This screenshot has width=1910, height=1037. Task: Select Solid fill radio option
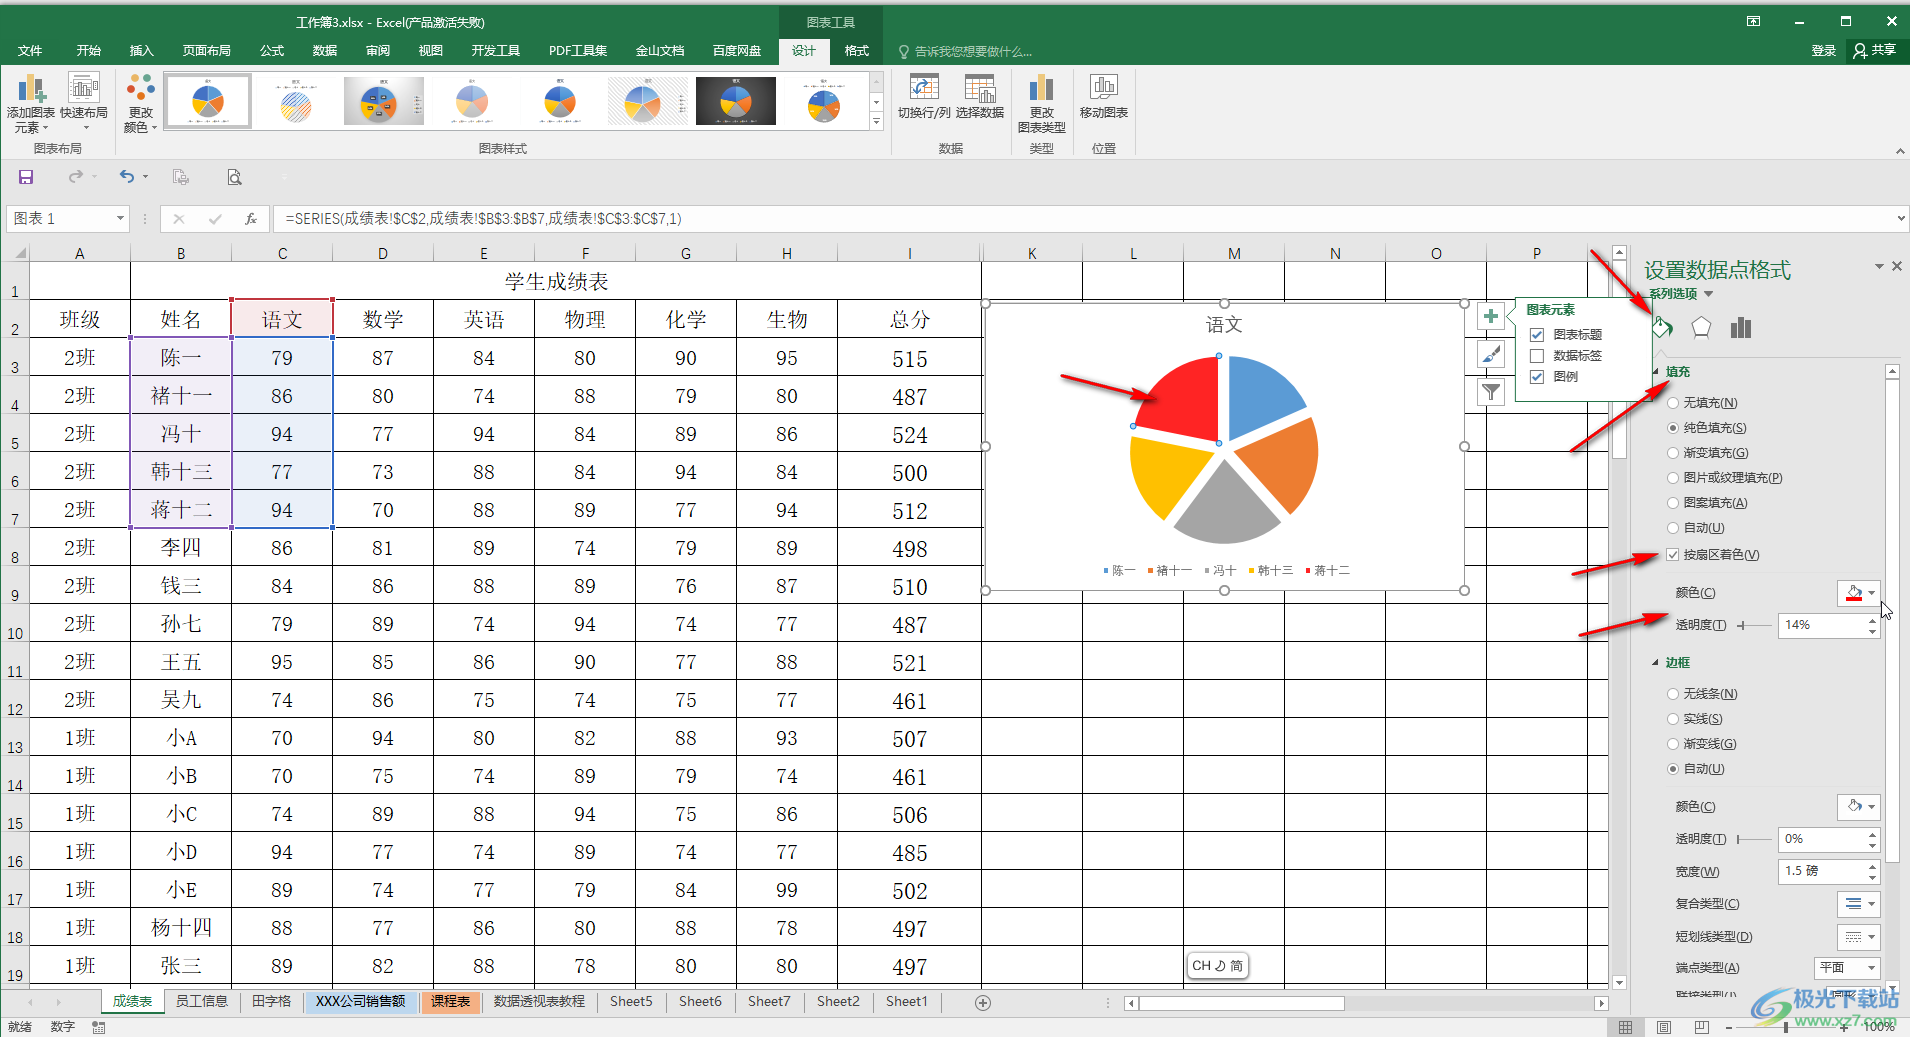(1673, 428)
